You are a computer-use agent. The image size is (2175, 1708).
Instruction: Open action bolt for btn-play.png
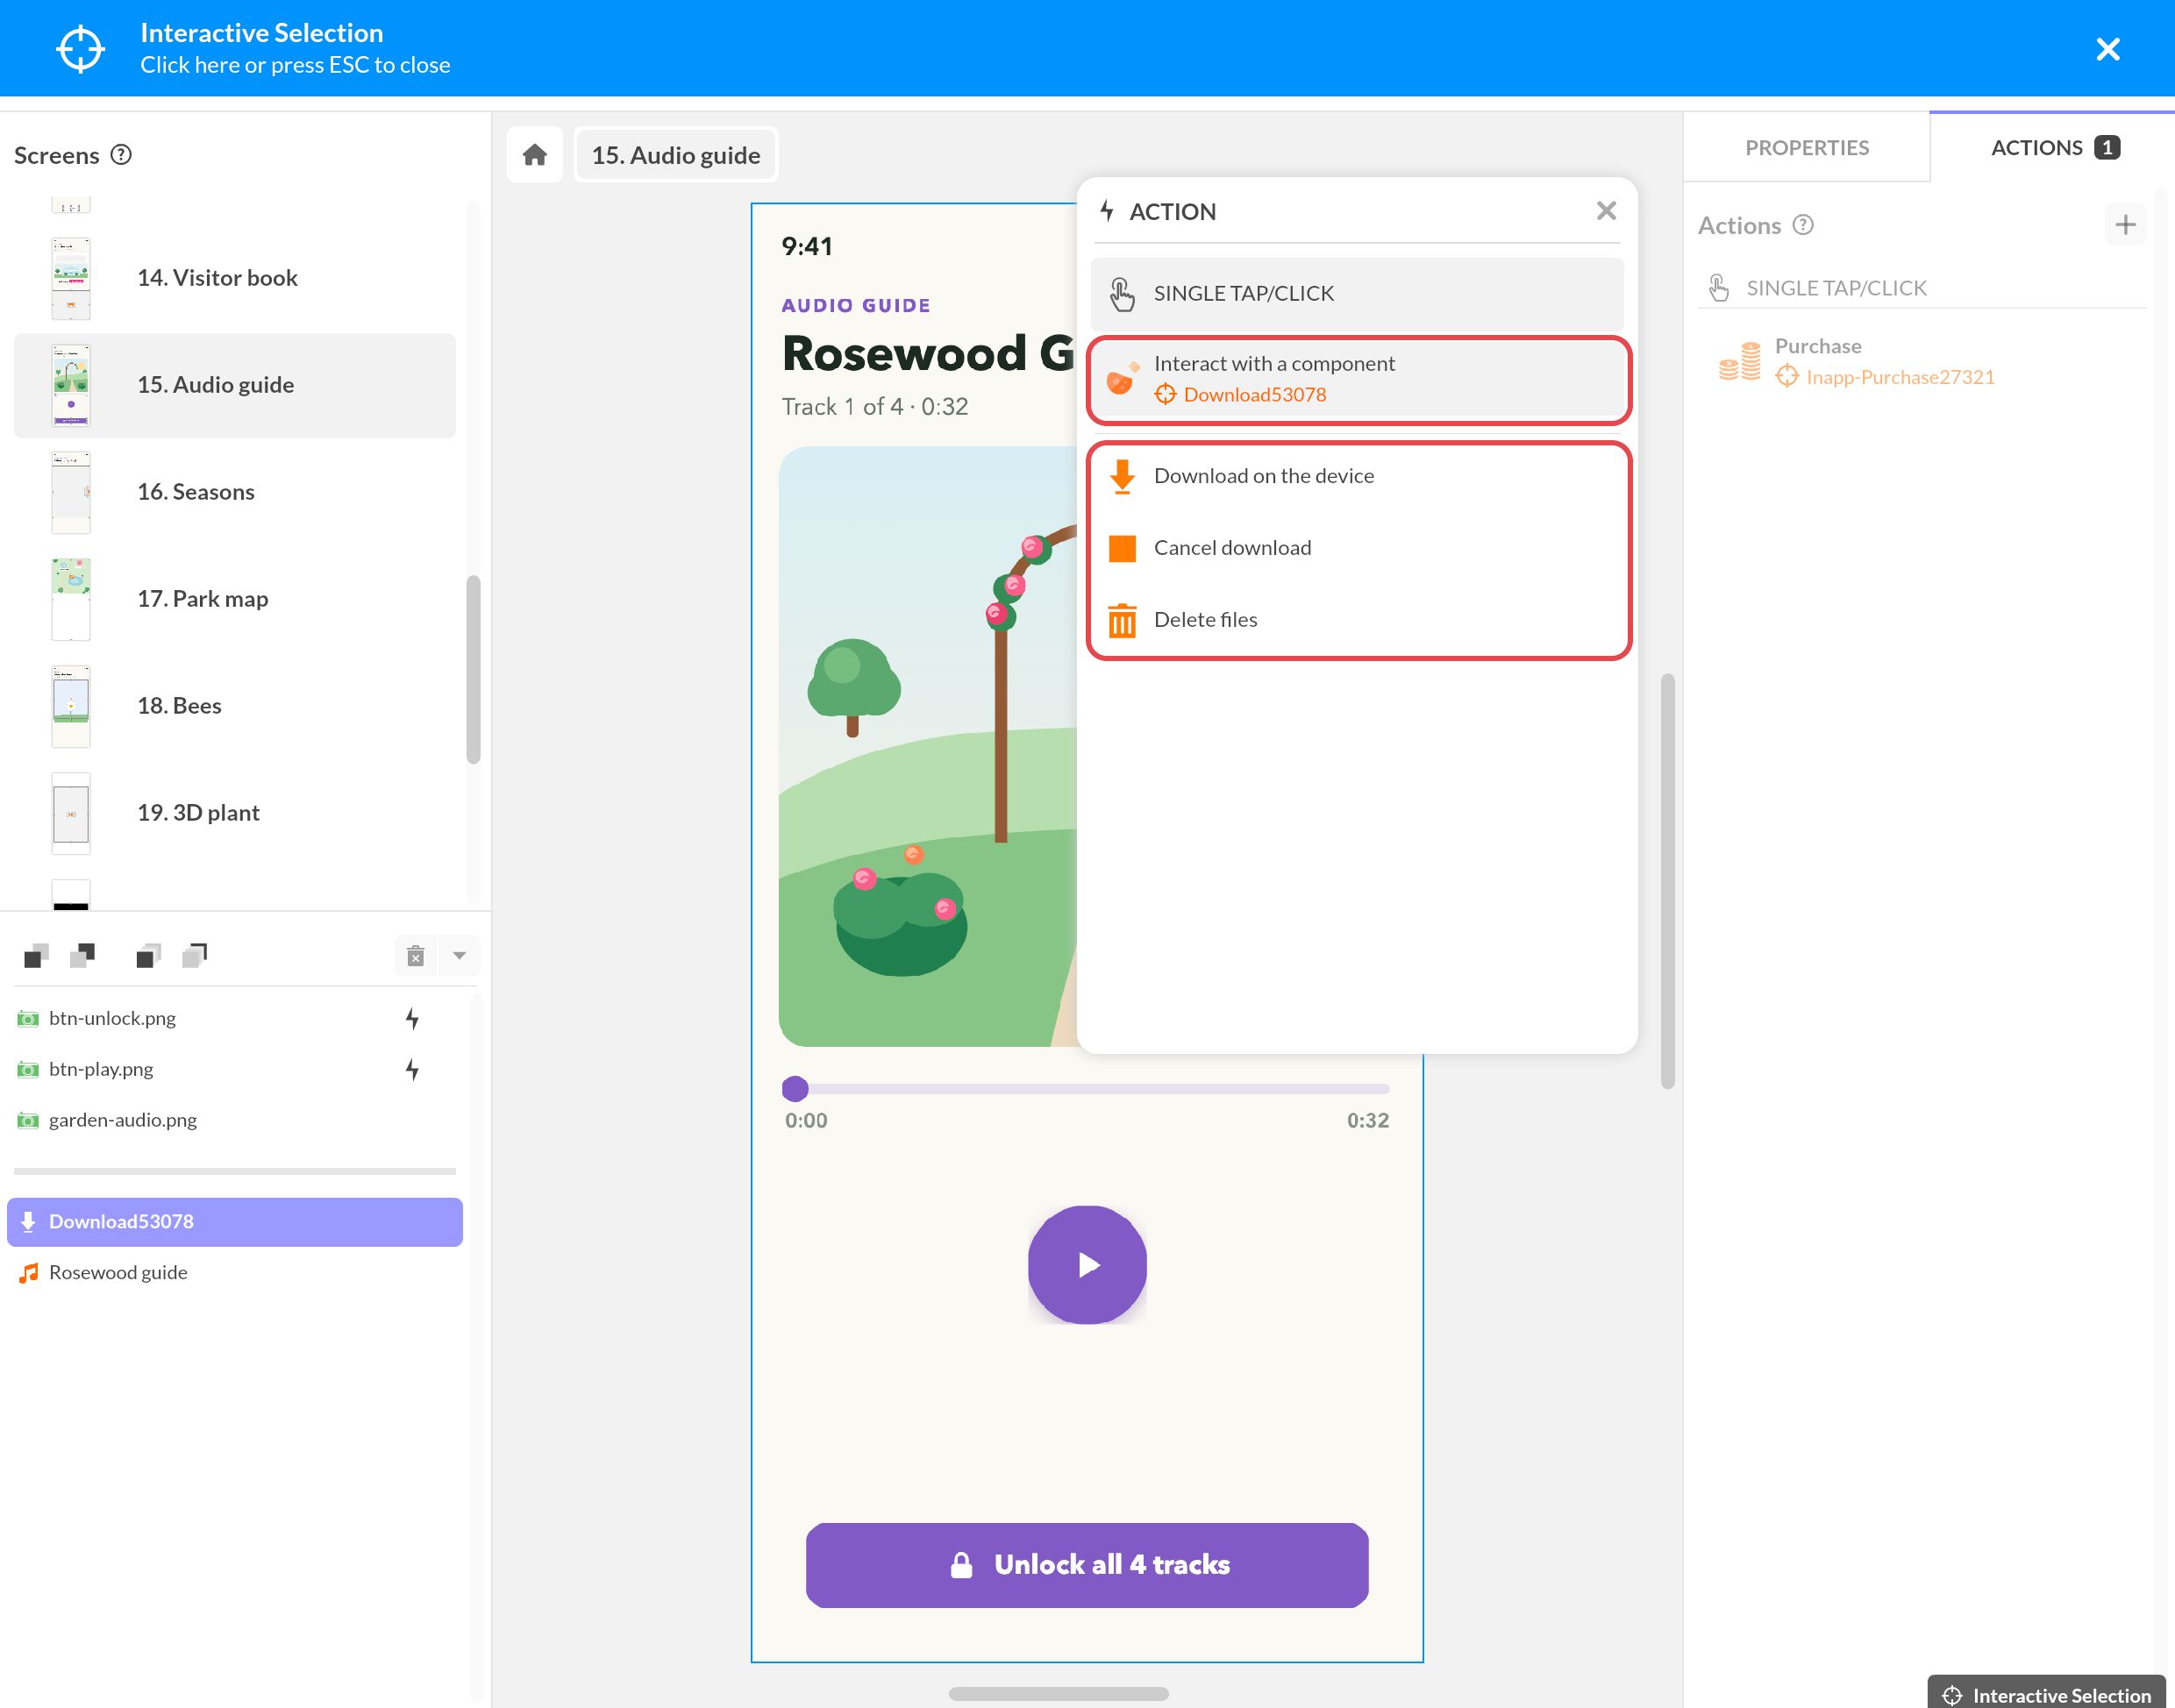(412, 1069)
